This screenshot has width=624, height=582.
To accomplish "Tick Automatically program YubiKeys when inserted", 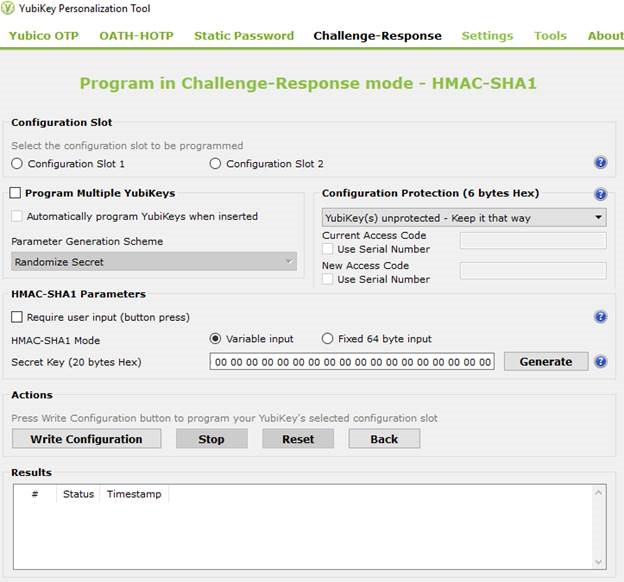I will tap(17, 216).
